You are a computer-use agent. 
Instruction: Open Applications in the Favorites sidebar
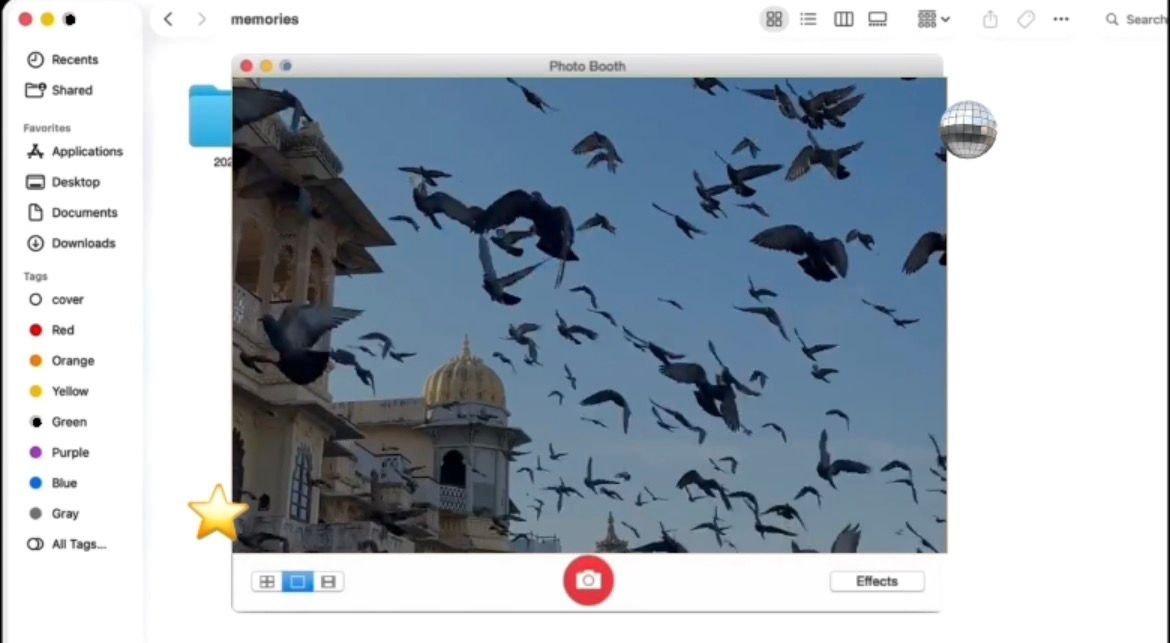point(86,152)
